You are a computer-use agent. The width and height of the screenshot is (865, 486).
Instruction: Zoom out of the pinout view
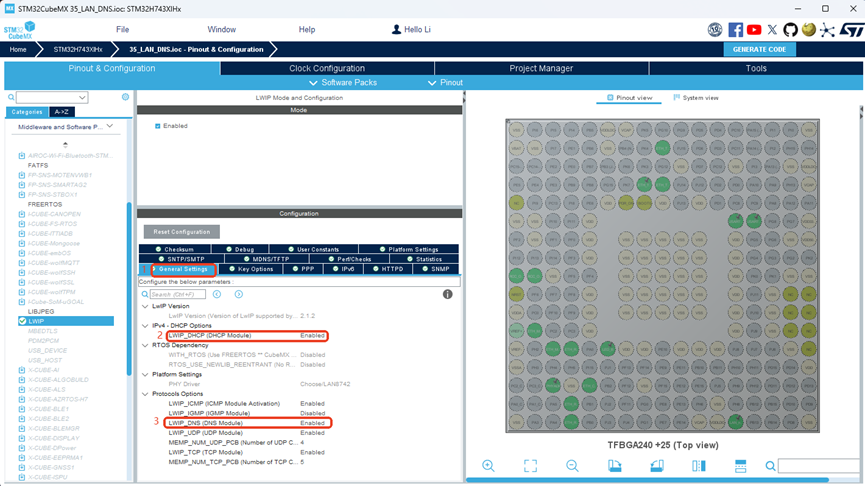(572, 466)
